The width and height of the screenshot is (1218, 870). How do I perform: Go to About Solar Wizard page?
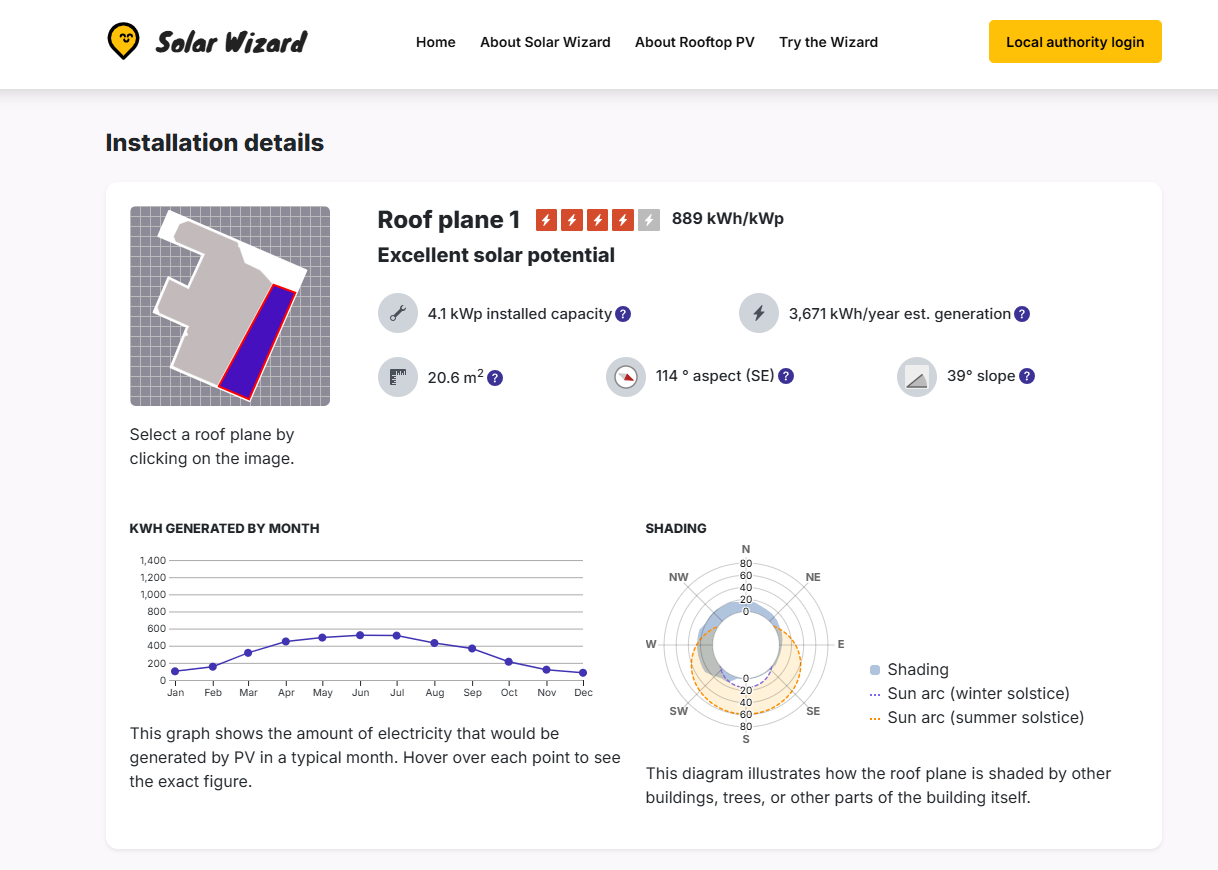coord(545,42)
